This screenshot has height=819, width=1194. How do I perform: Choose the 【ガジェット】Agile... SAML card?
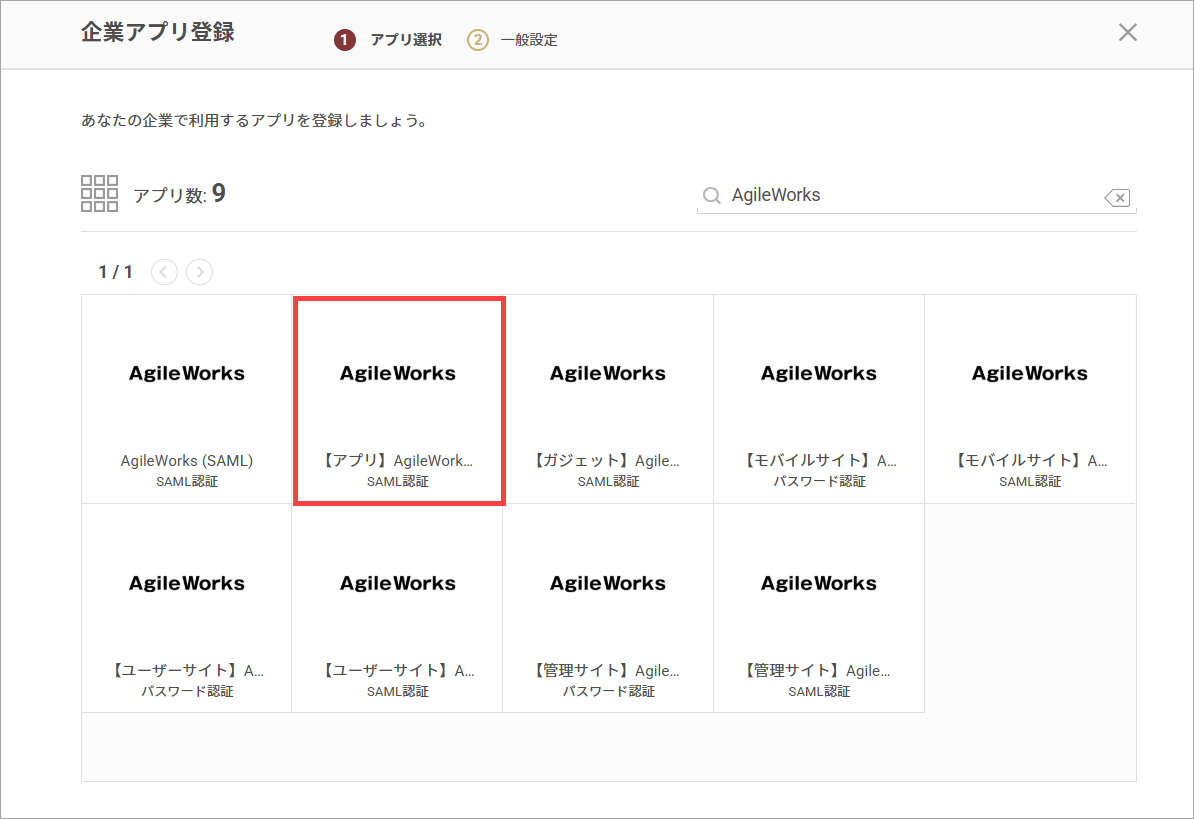click(x=608, y=400)
